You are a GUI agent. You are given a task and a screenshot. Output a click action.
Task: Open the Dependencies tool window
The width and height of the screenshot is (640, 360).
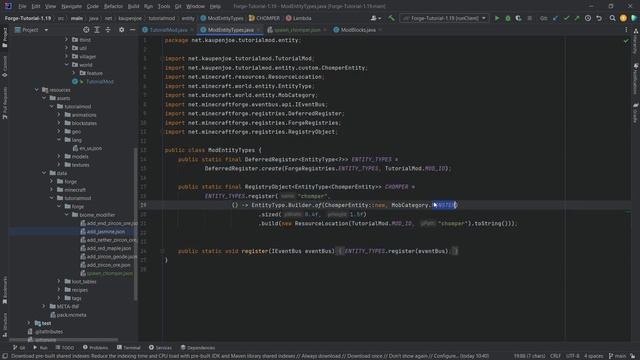point(198,348)
